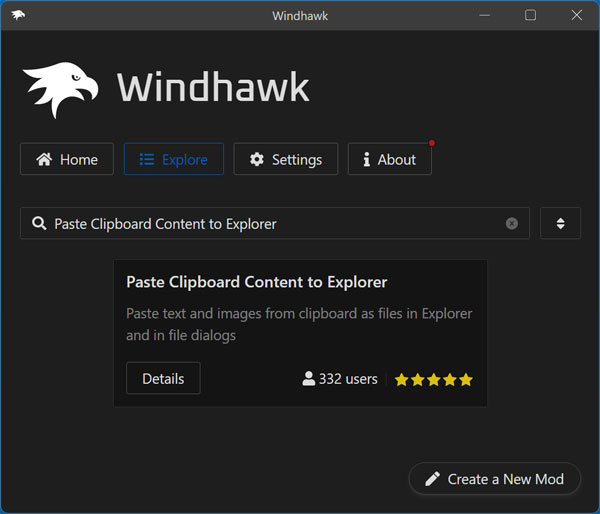600x514 pixels.
Task: Click the magnifier search icon
Action: pyautogui.click(x=39, y=223)
